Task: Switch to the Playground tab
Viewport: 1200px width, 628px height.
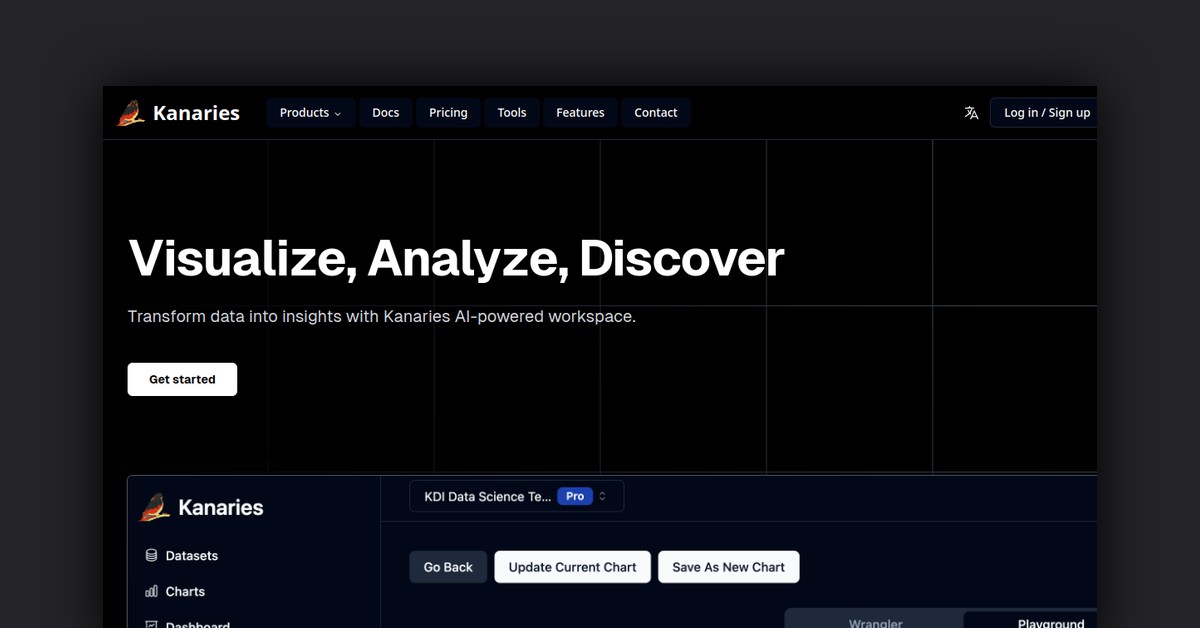Action: click(x=1051, y=622)
